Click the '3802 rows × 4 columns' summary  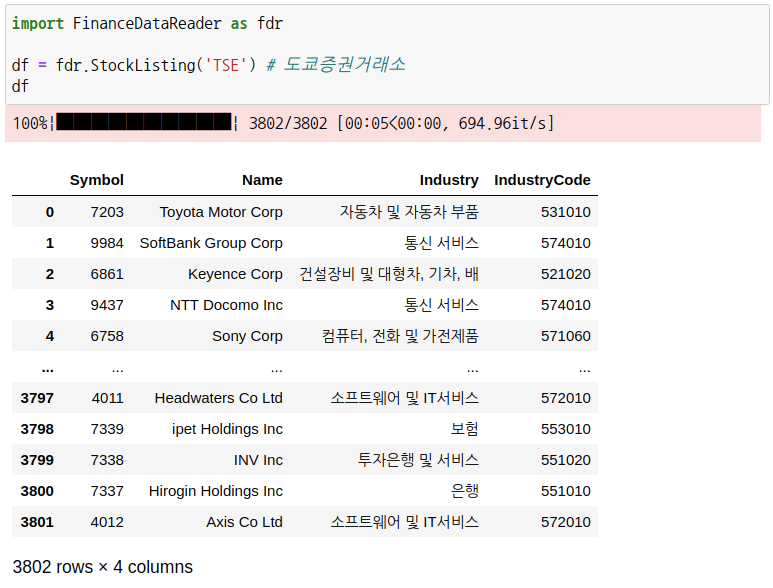click(x=103, y=567)
